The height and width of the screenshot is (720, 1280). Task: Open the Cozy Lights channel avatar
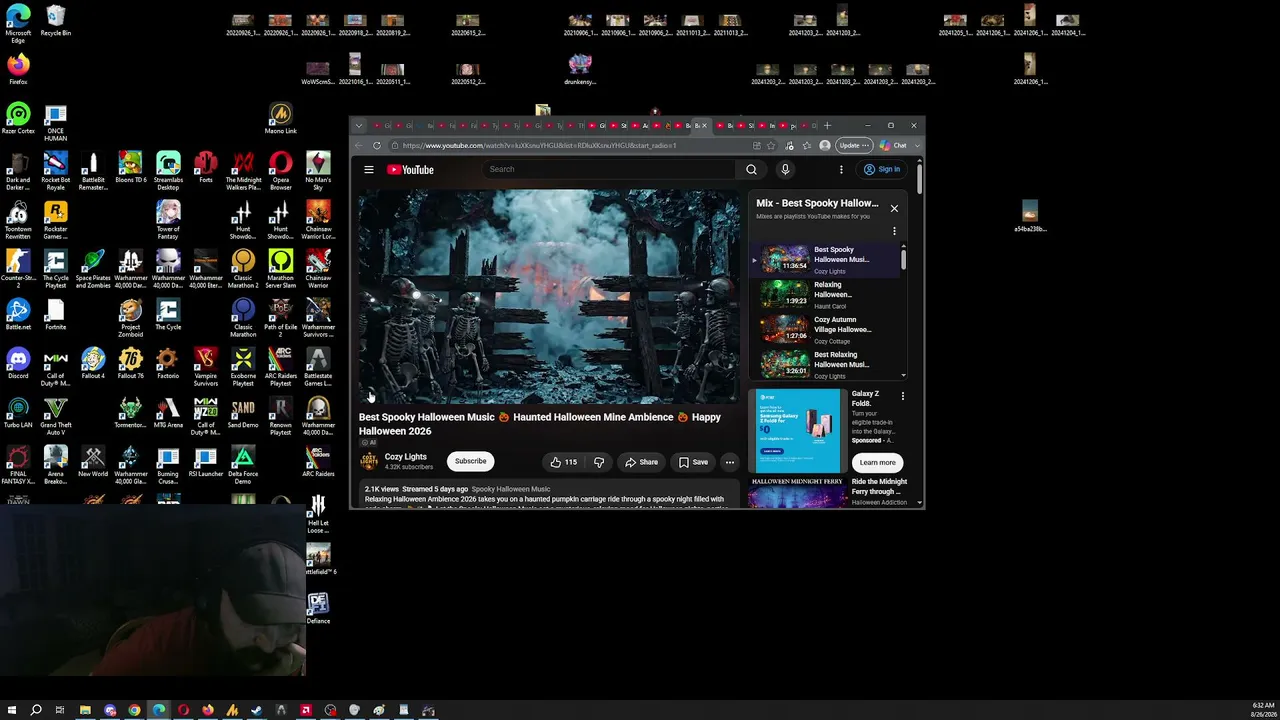[x=369, y=461]
